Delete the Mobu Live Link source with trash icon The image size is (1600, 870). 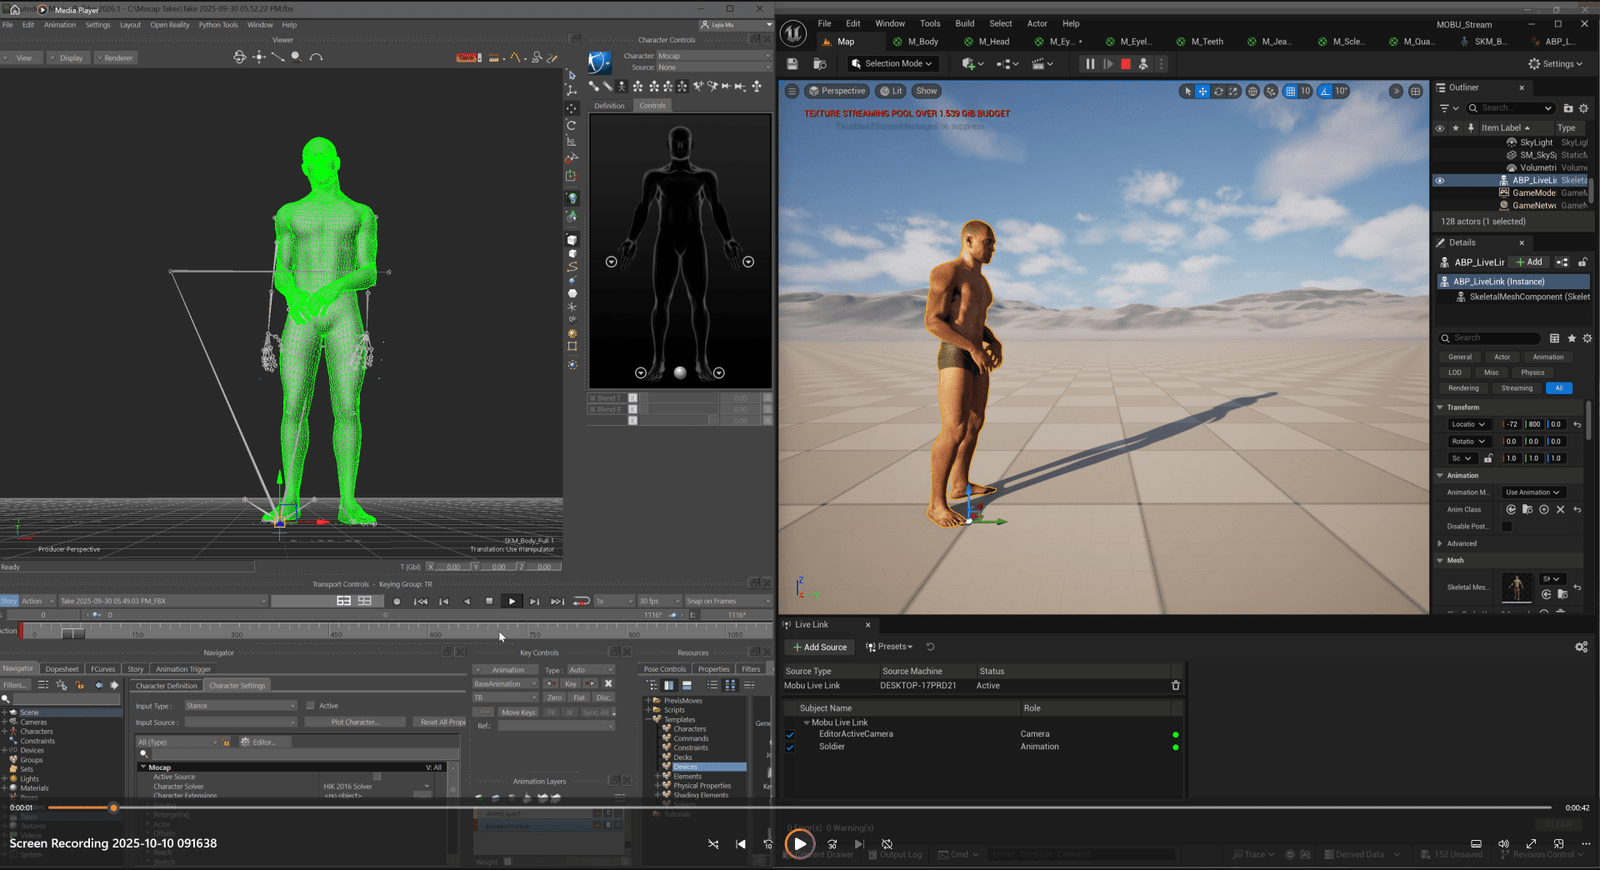pos(1175,686)
